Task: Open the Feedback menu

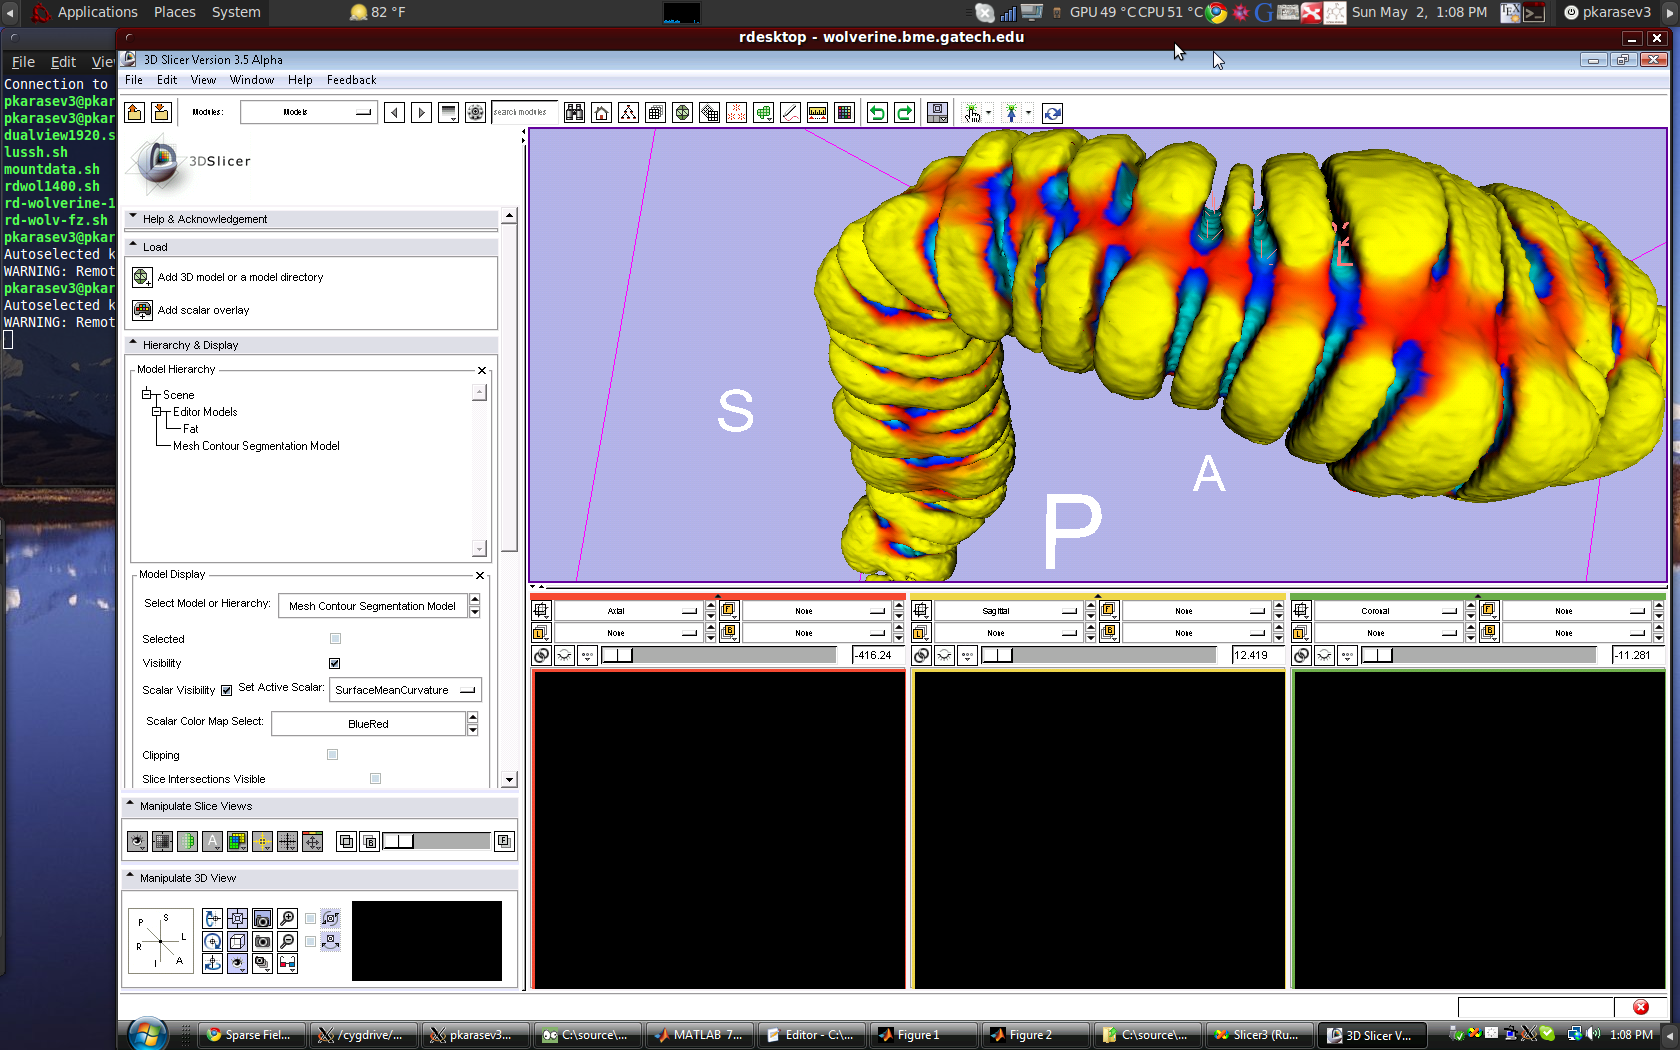Action: tap(351, 80)
